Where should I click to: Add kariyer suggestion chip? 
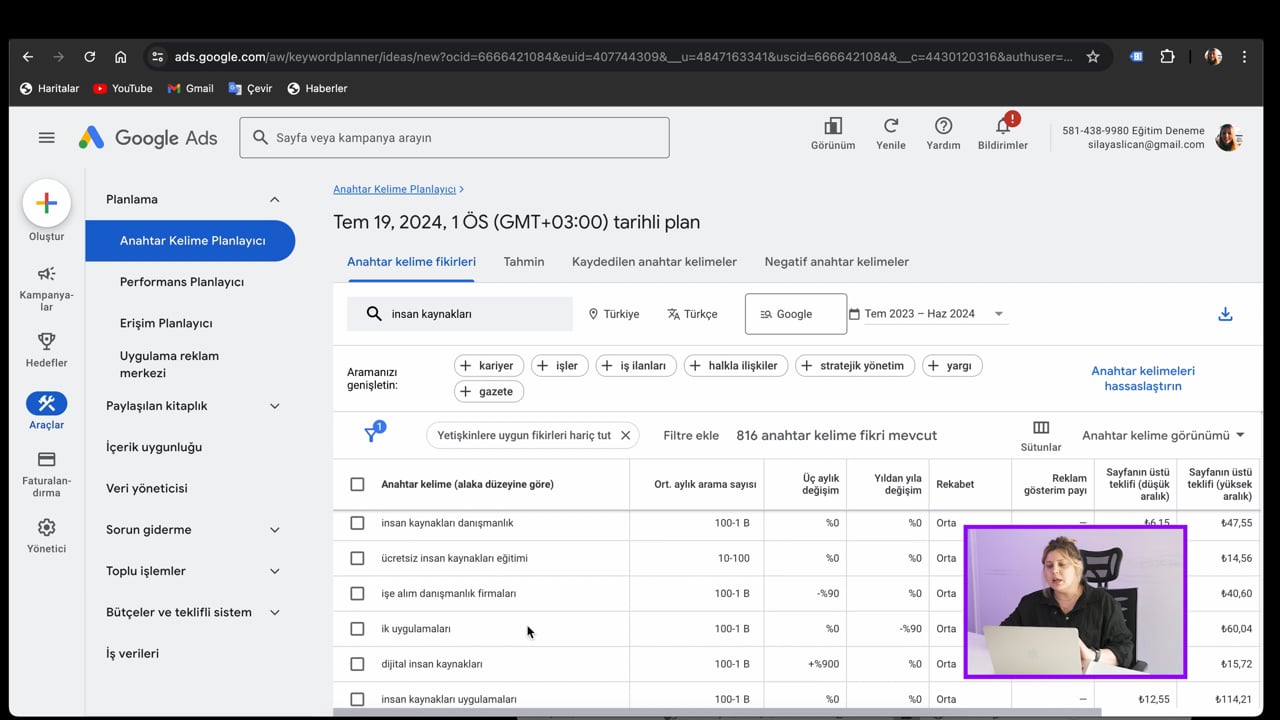[488, 366]
